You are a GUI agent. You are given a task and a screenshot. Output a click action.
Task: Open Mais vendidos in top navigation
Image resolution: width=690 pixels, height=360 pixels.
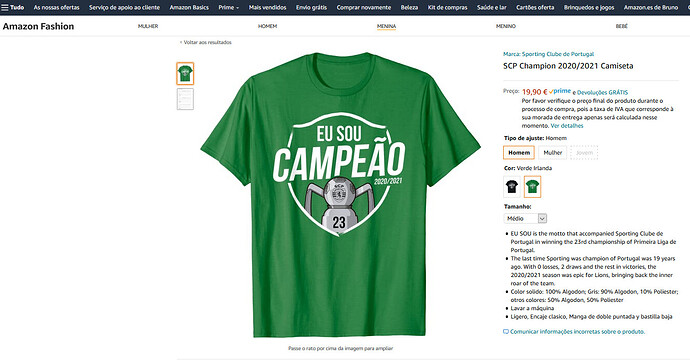click(x=267, y=7)
